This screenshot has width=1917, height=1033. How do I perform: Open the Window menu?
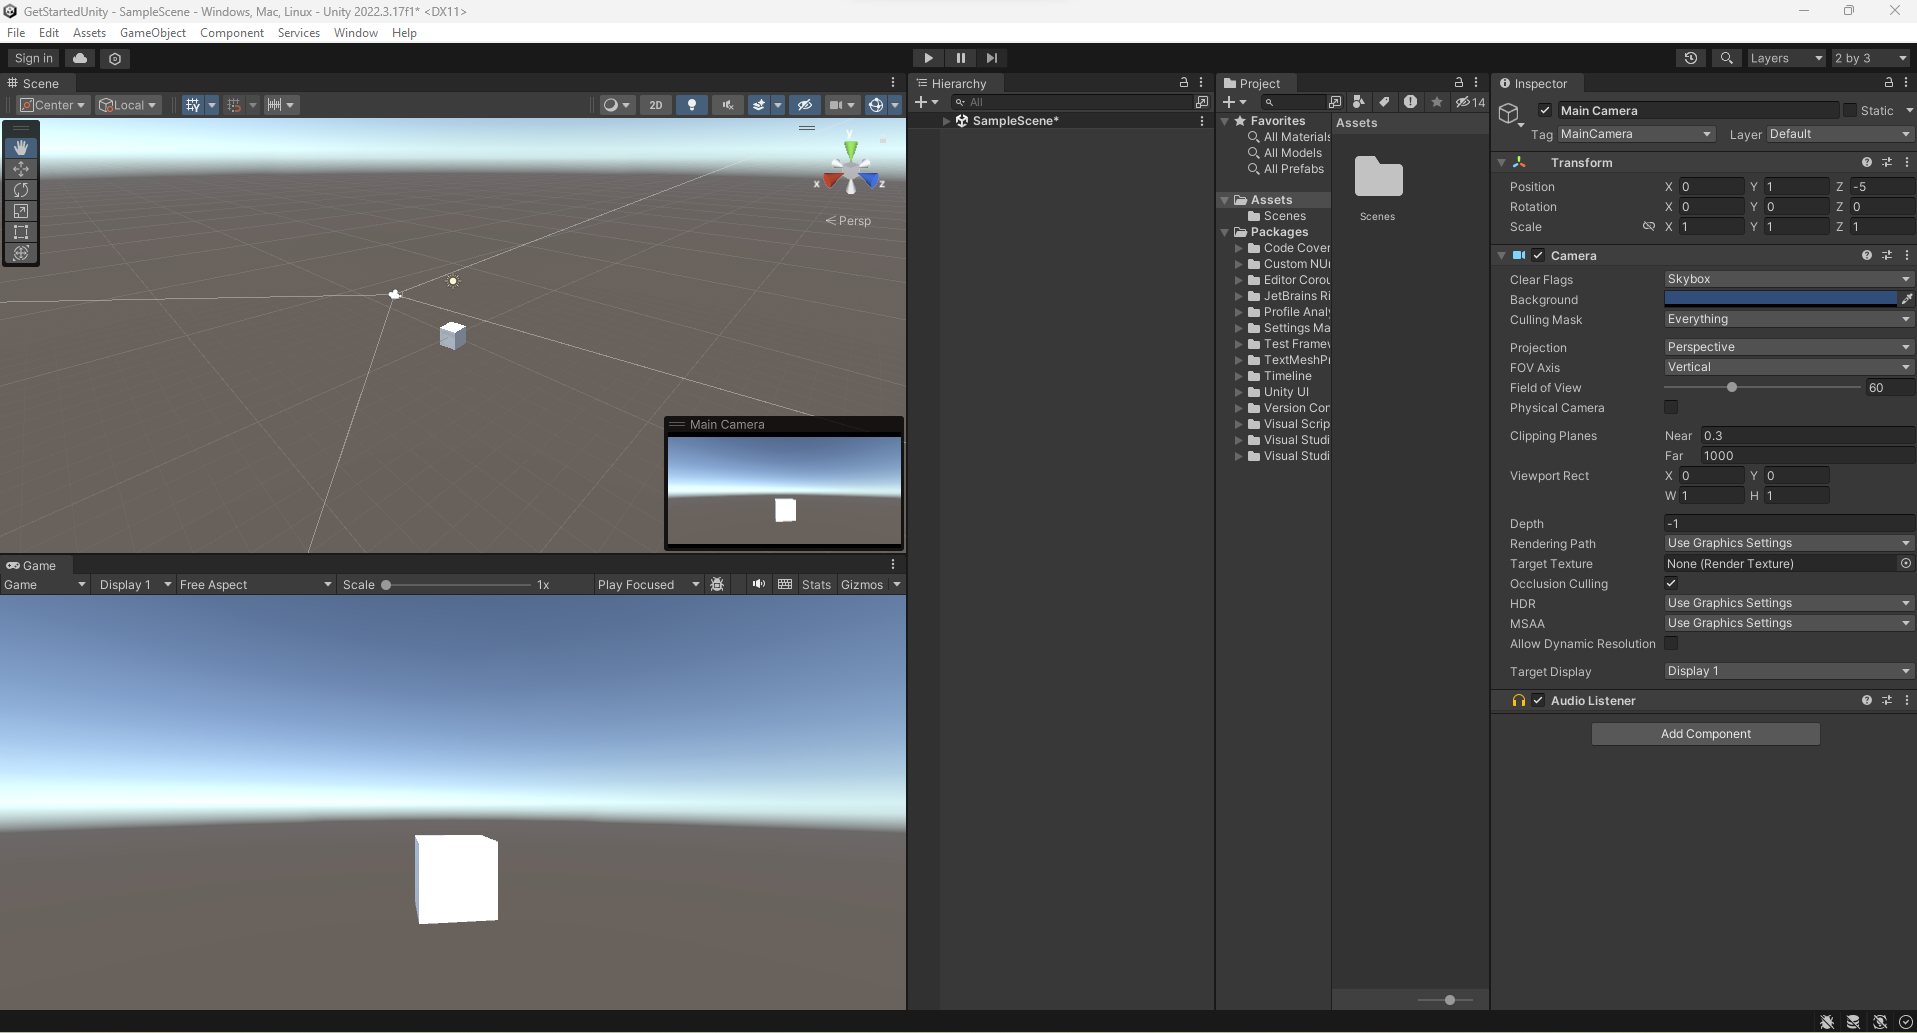click(356, 33)
